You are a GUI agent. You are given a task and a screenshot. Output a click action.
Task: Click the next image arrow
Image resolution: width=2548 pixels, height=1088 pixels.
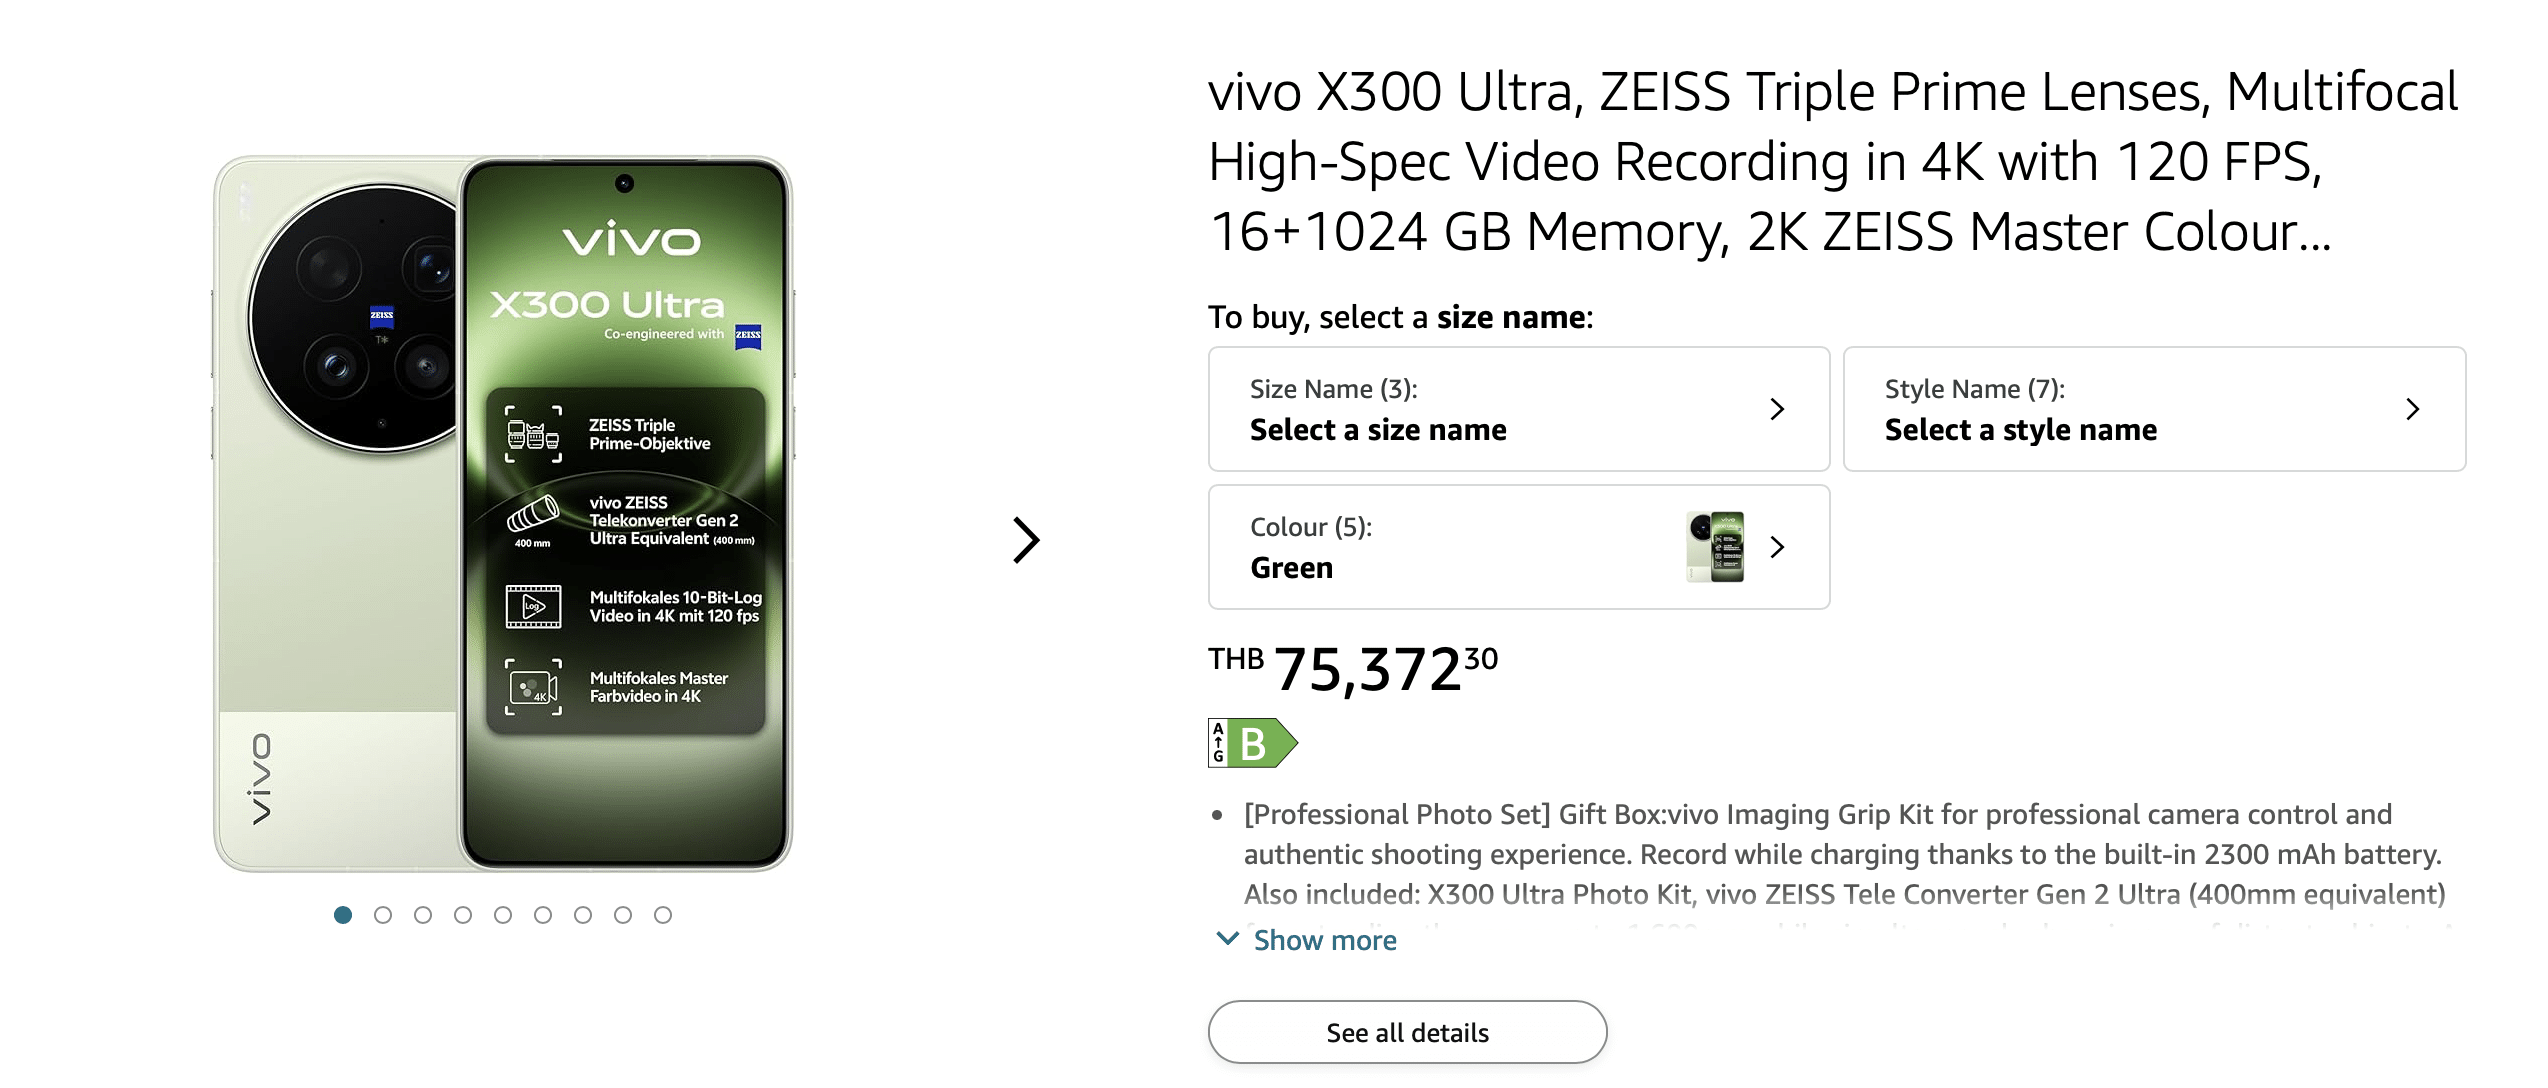pos(1026,541)
